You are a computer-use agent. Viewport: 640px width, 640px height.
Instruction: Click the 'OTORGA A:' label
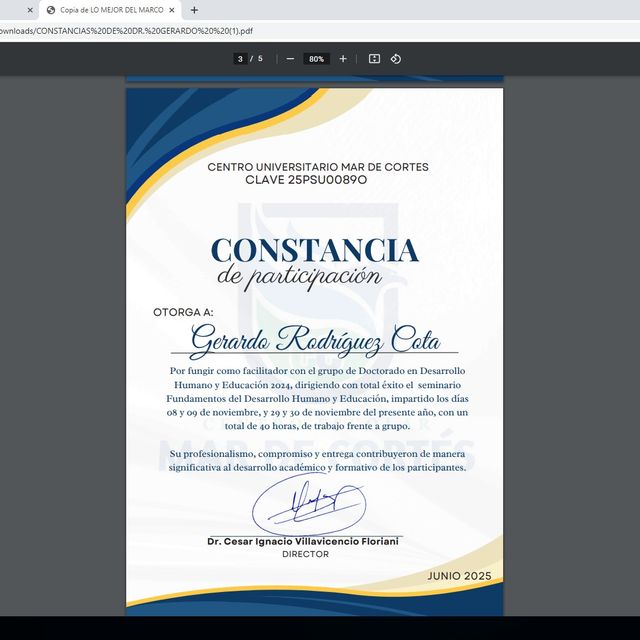coord(183,312)
